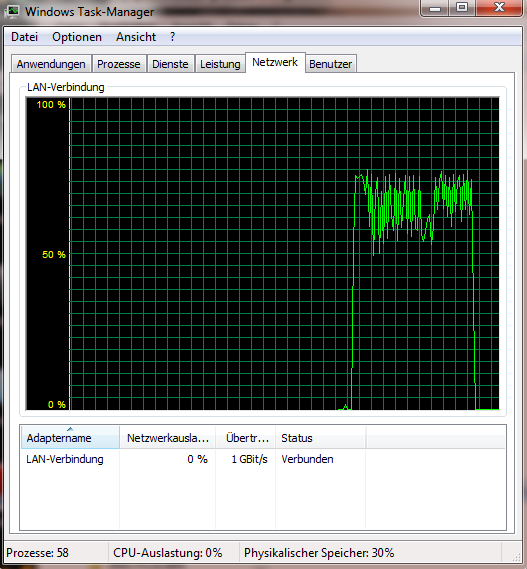Click the Übertragungsrate column header

tap(246, 438)
